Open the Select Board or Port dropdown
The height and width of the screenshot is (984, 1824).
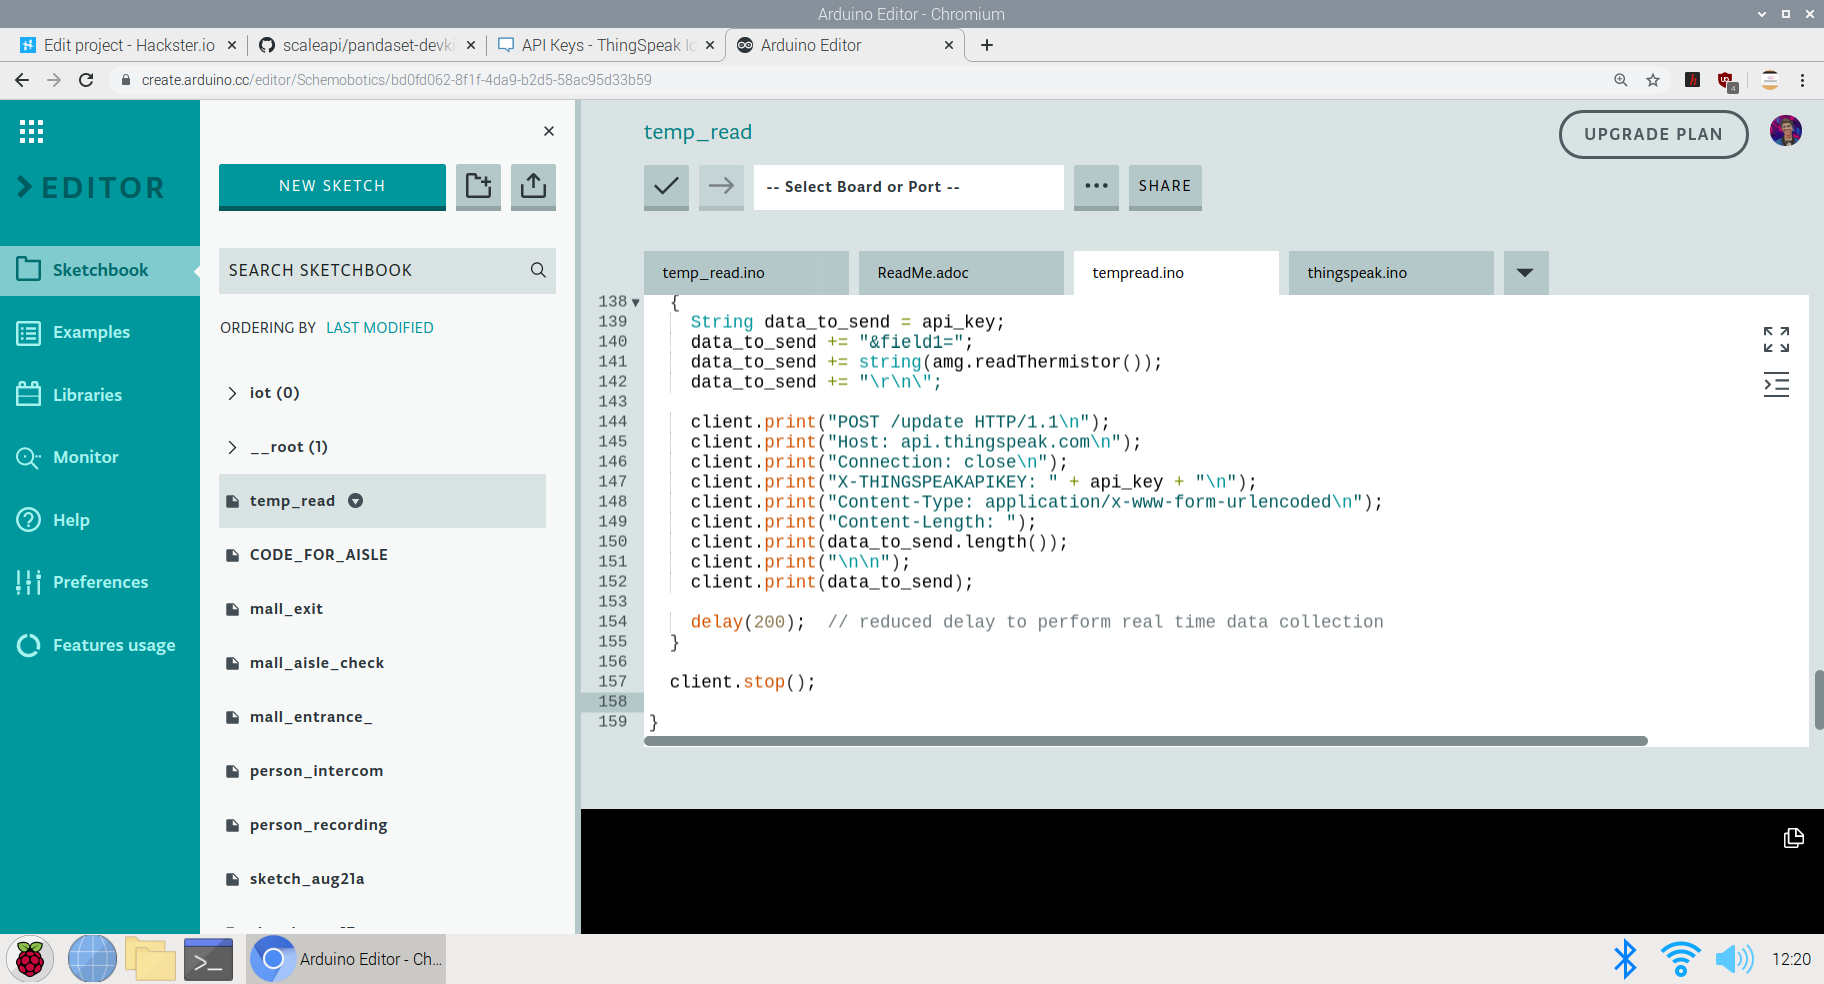pos(908,187)
